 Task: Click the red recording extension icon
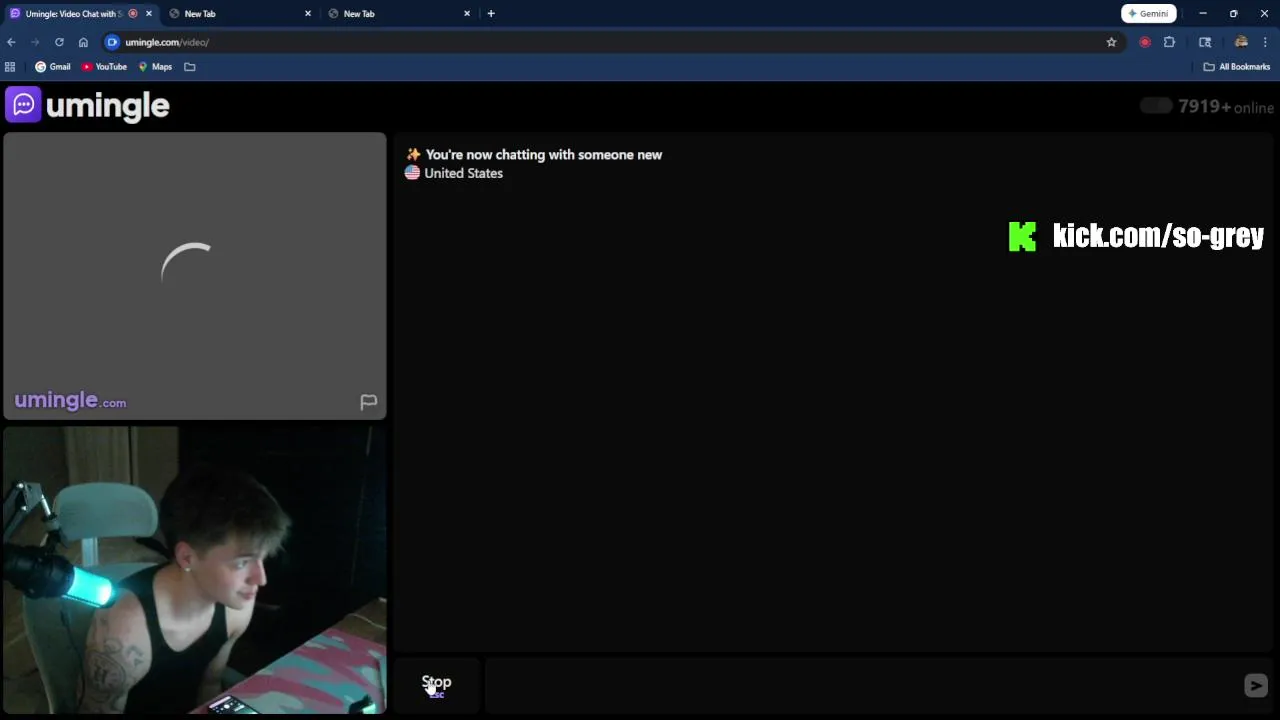point(1145,42)
